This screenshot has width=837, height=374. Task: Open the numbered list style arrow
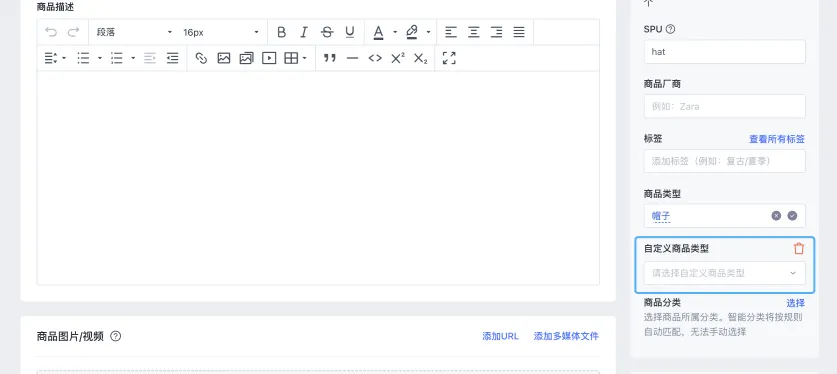pos(133,58)
